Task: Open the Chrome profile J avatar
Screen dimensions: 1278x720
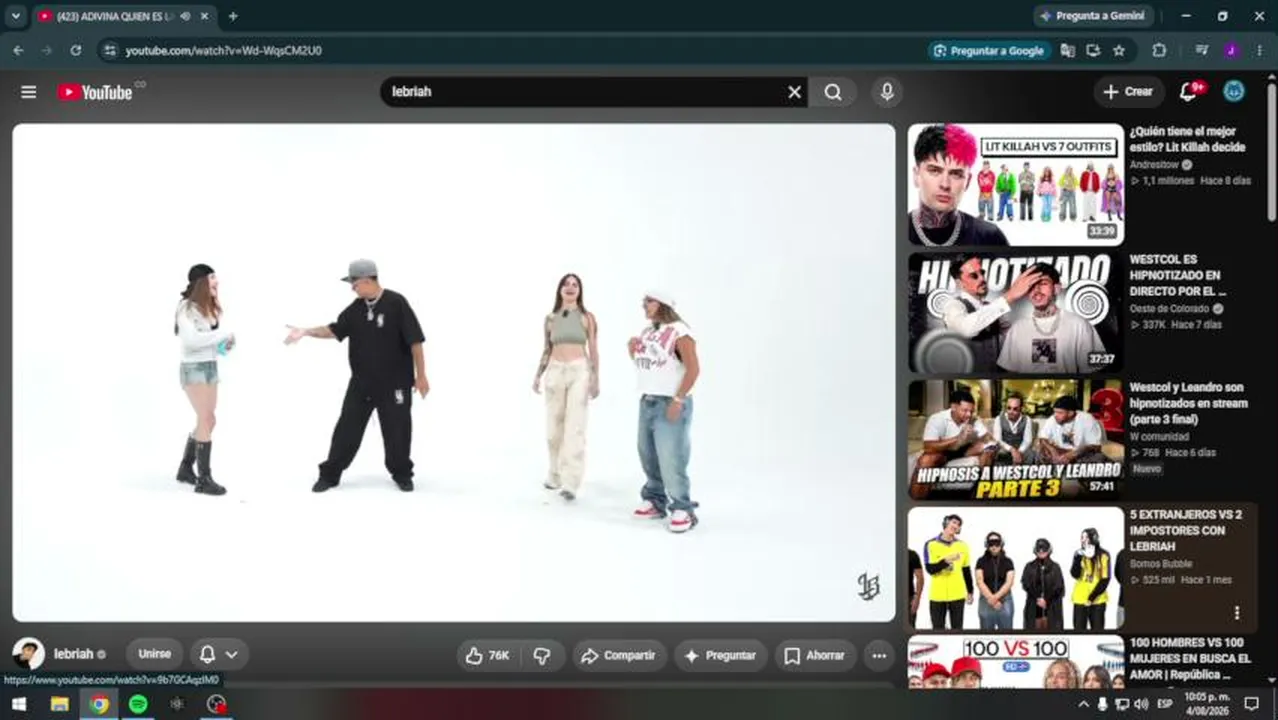Action: click(x=1230, y=50)
